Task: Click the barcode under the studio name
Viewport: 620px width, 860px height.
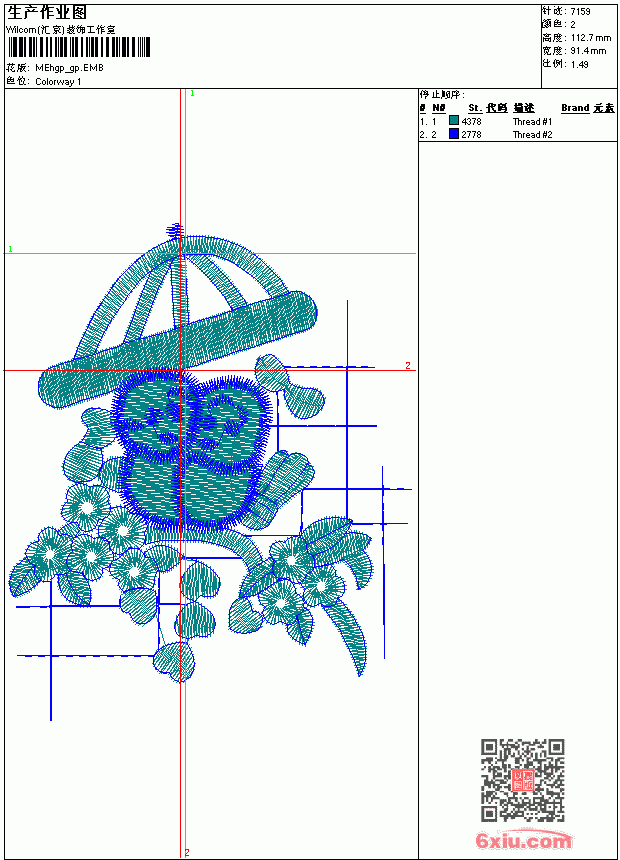Action: click(78, 47)
